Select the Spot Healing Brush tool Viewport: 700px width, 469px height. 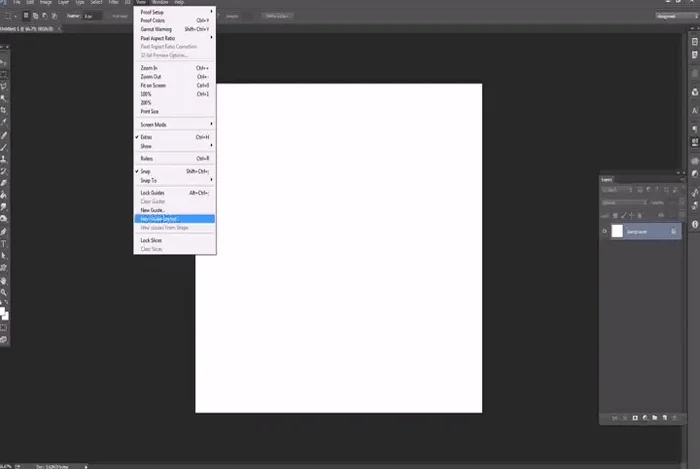tap(4, 135)
